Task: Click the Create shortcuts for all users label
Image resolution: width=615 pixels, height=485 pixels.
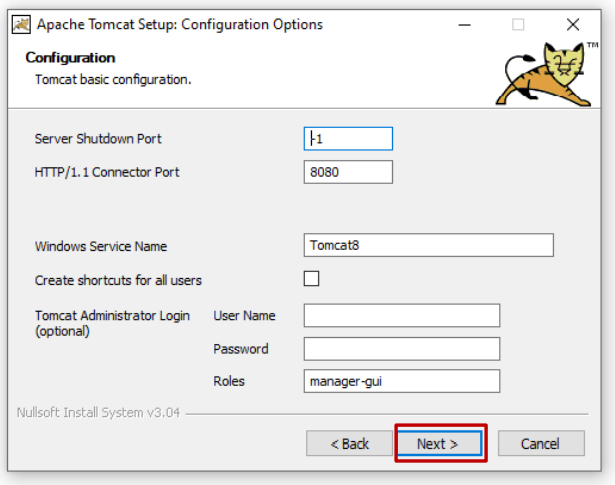Action: [118, 280]
